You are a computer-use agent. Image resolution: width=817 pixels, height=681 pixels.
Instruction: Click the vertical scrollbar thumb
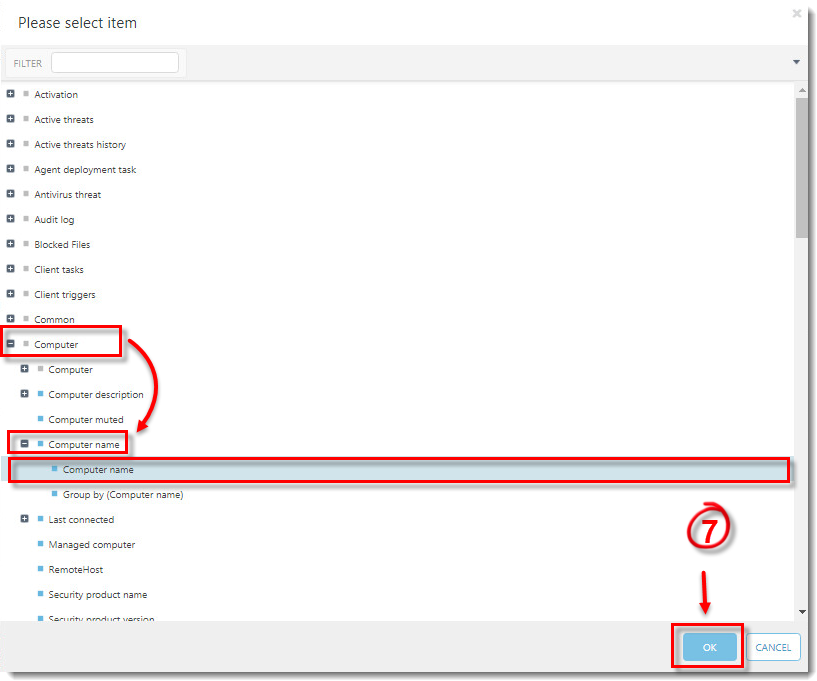click(802, 168)
